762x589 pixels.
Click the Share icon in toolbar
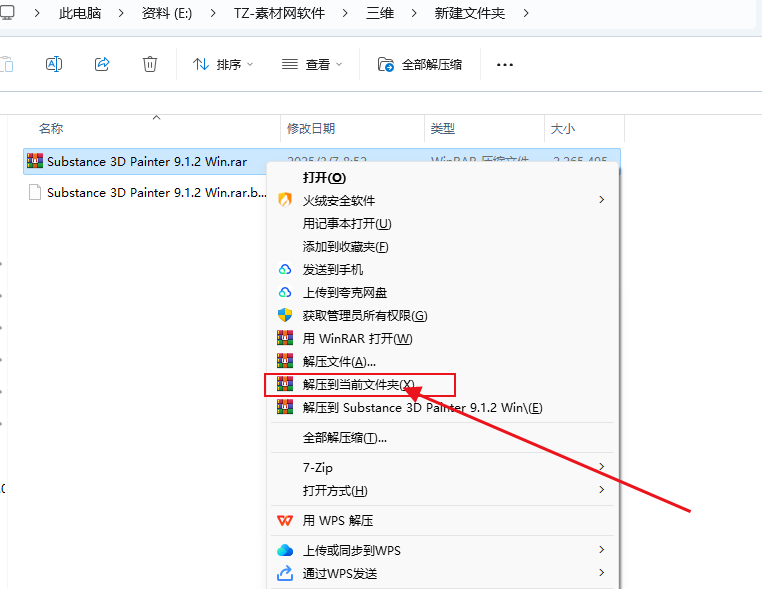coord(102,64)
